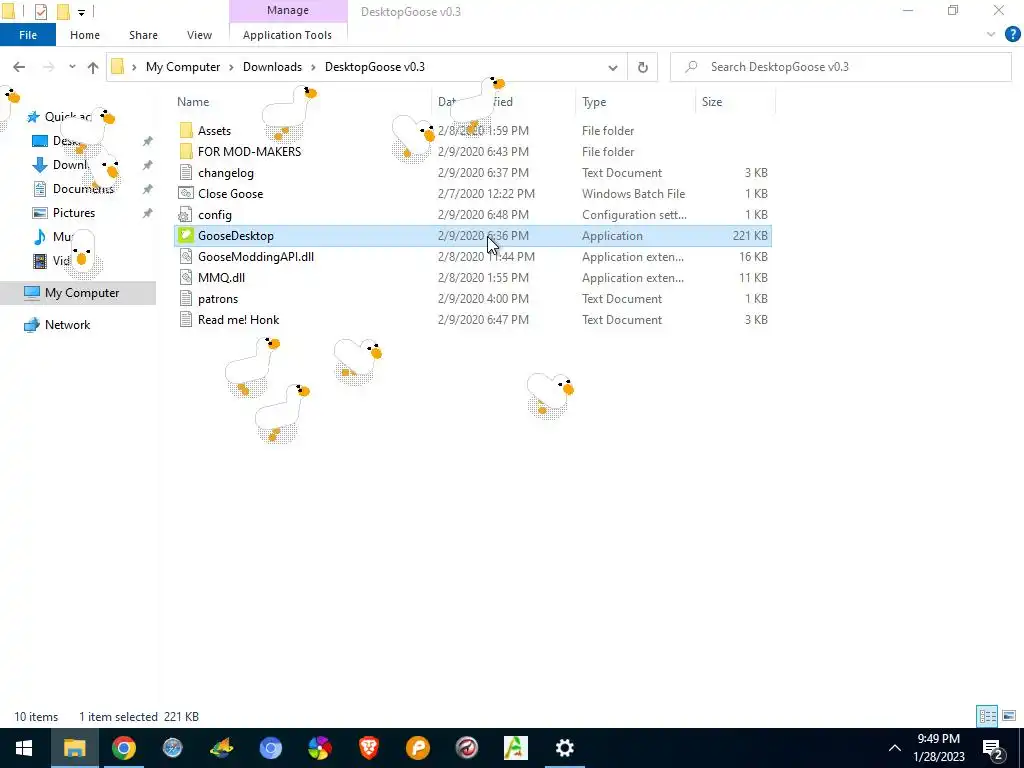This screenshot has width=1024, height=768.
Task: Navigate to Downloads breadcrumb
Action: [272, 67]
